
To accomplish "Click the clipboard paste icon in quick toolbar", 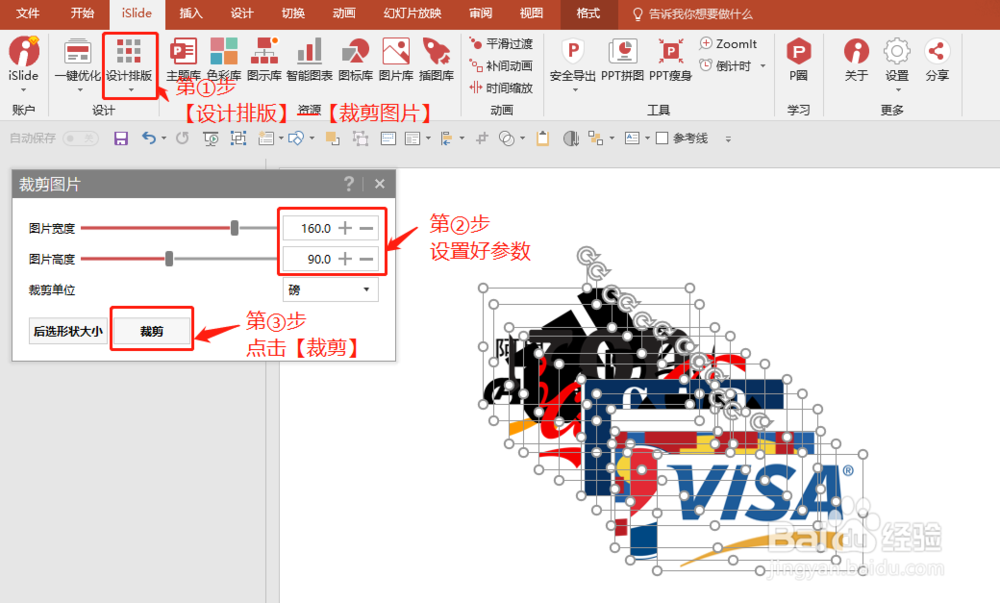I will click(543, 138).
